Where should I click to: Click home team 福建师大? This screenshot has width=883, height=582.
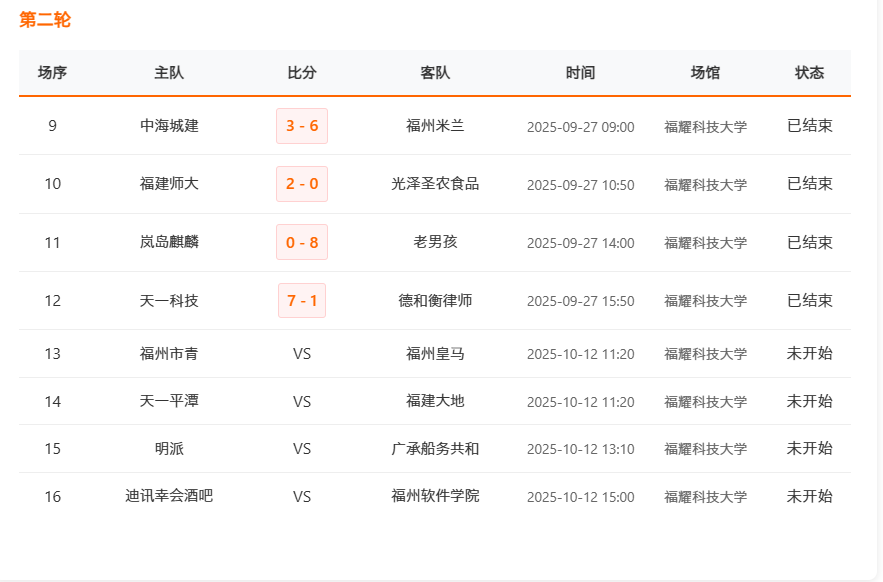169,184
